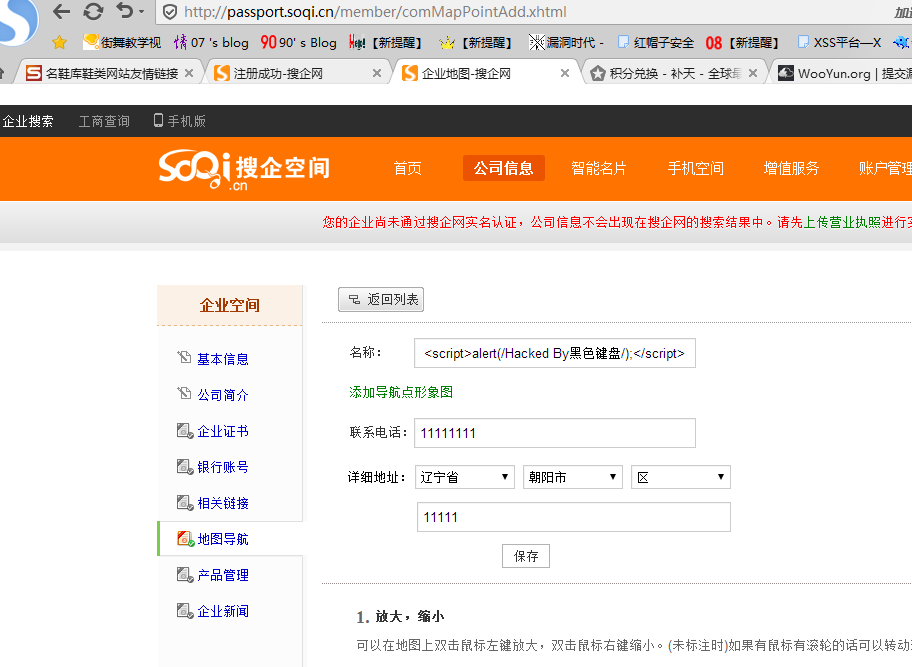Image resolution: width=912 pixels, height=667 pixels.
Task: Open the 辽宁省 province dropdown
Action: point(465,477)
